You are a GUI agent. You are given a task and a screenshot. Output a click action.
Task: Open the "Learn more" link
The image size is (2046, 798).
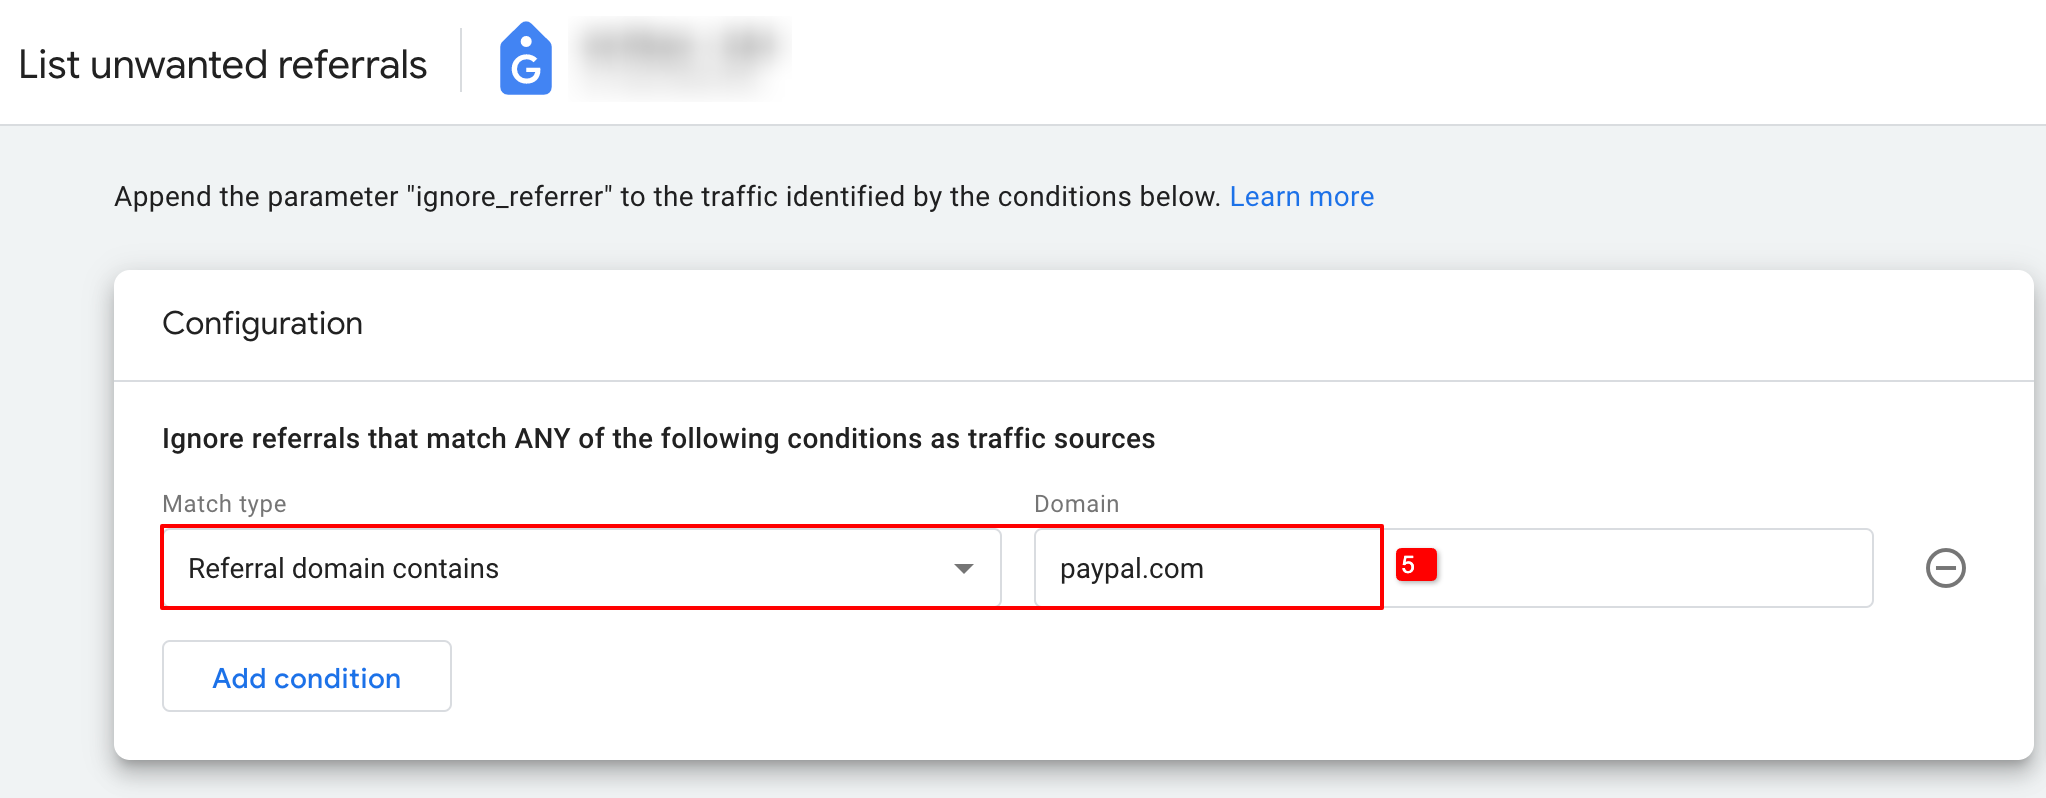point(1301,197)
